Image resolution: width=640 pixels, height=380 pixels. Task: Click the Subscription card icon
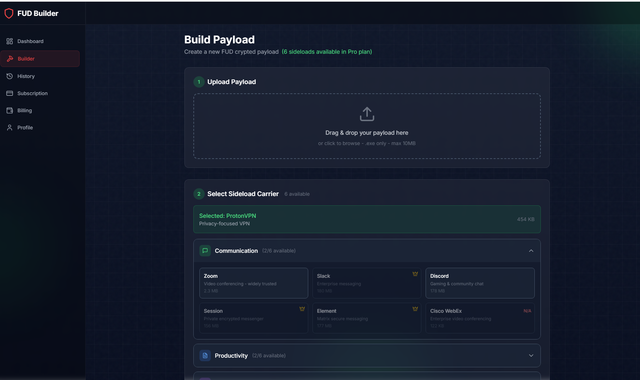tap(10, 93)
